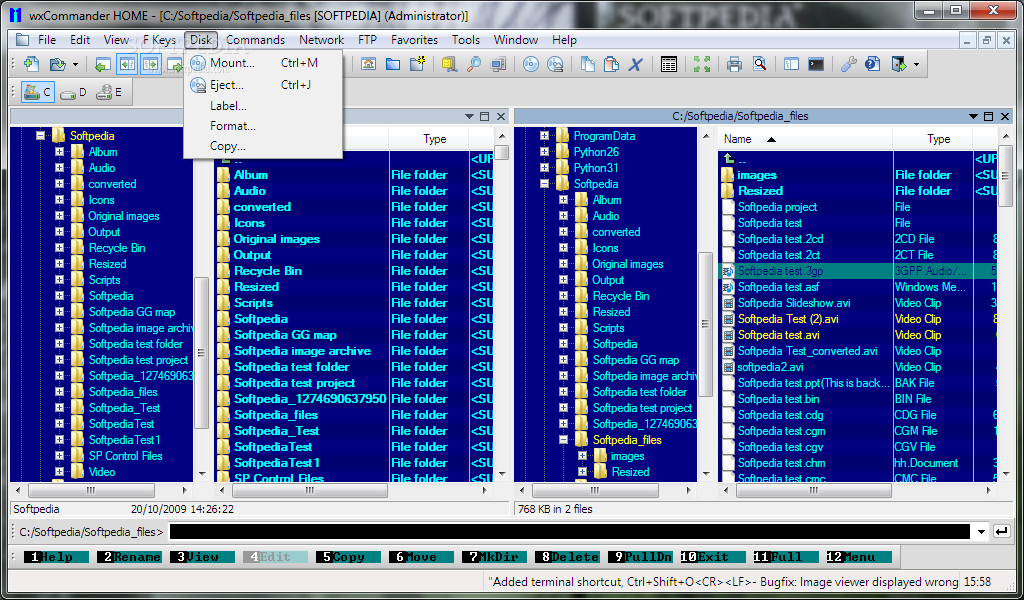Click the green left-arrow panel icon
The height and width of the screenshot is (600, 1024).
[x=103, y=64]
